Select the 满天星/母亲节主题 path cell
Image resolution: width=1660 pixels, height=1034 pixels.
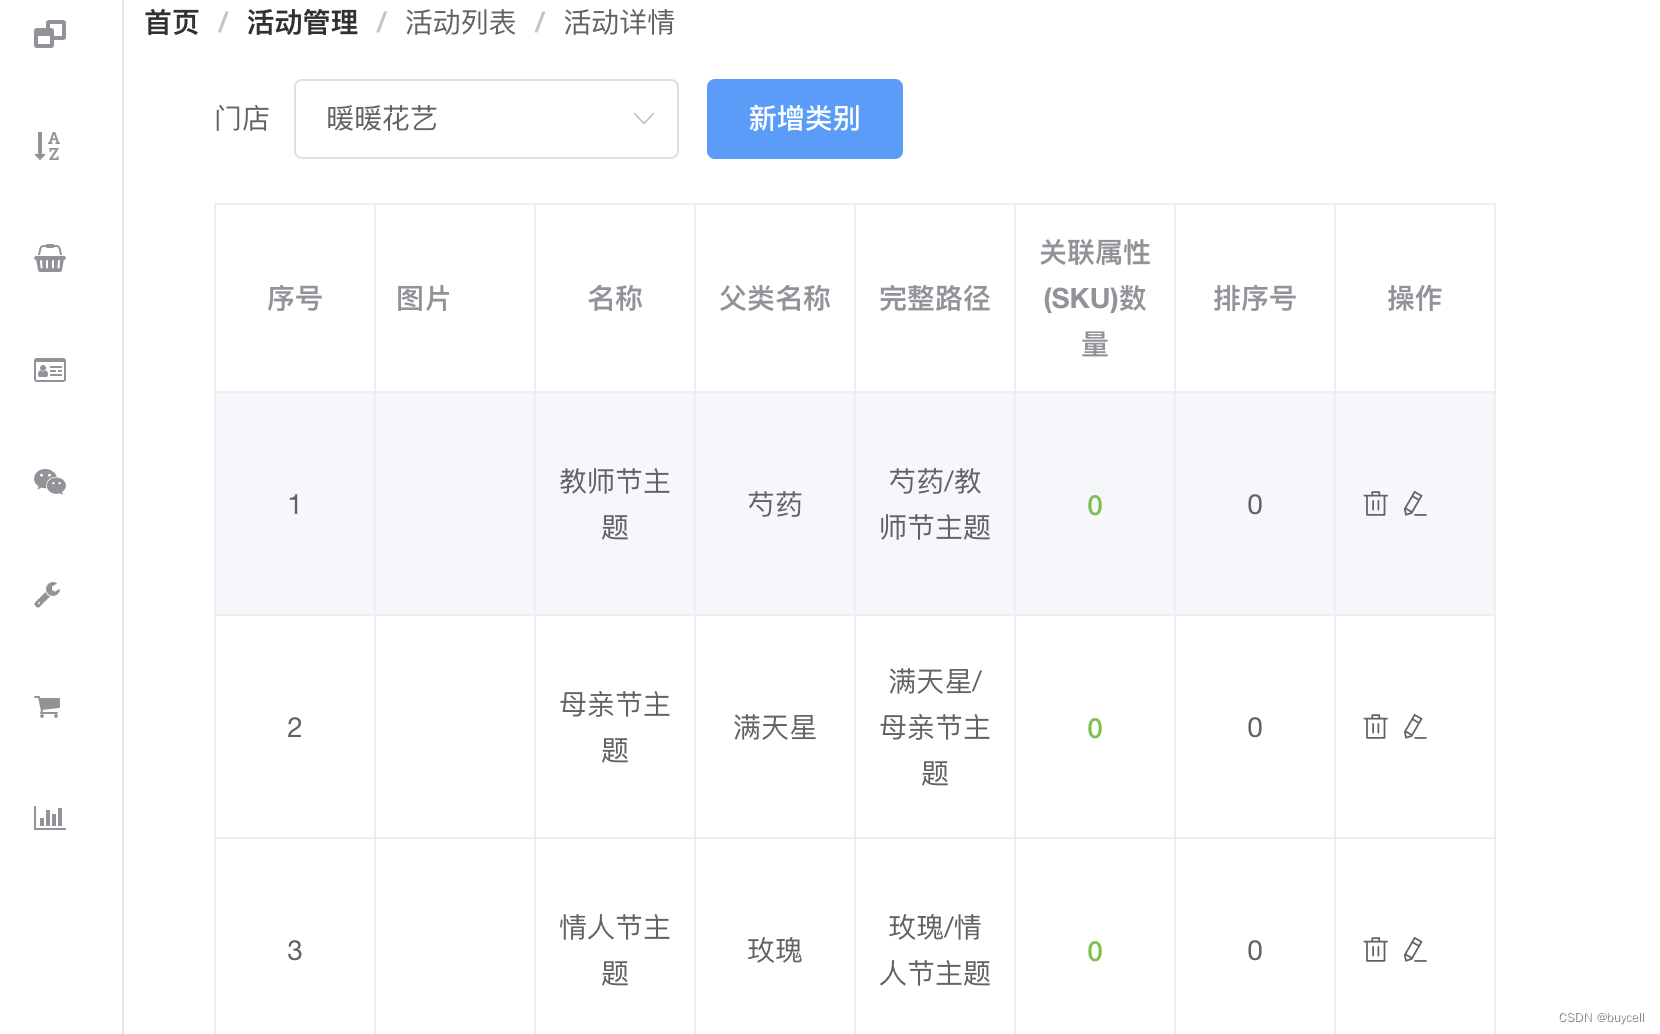tap(935, 727)
